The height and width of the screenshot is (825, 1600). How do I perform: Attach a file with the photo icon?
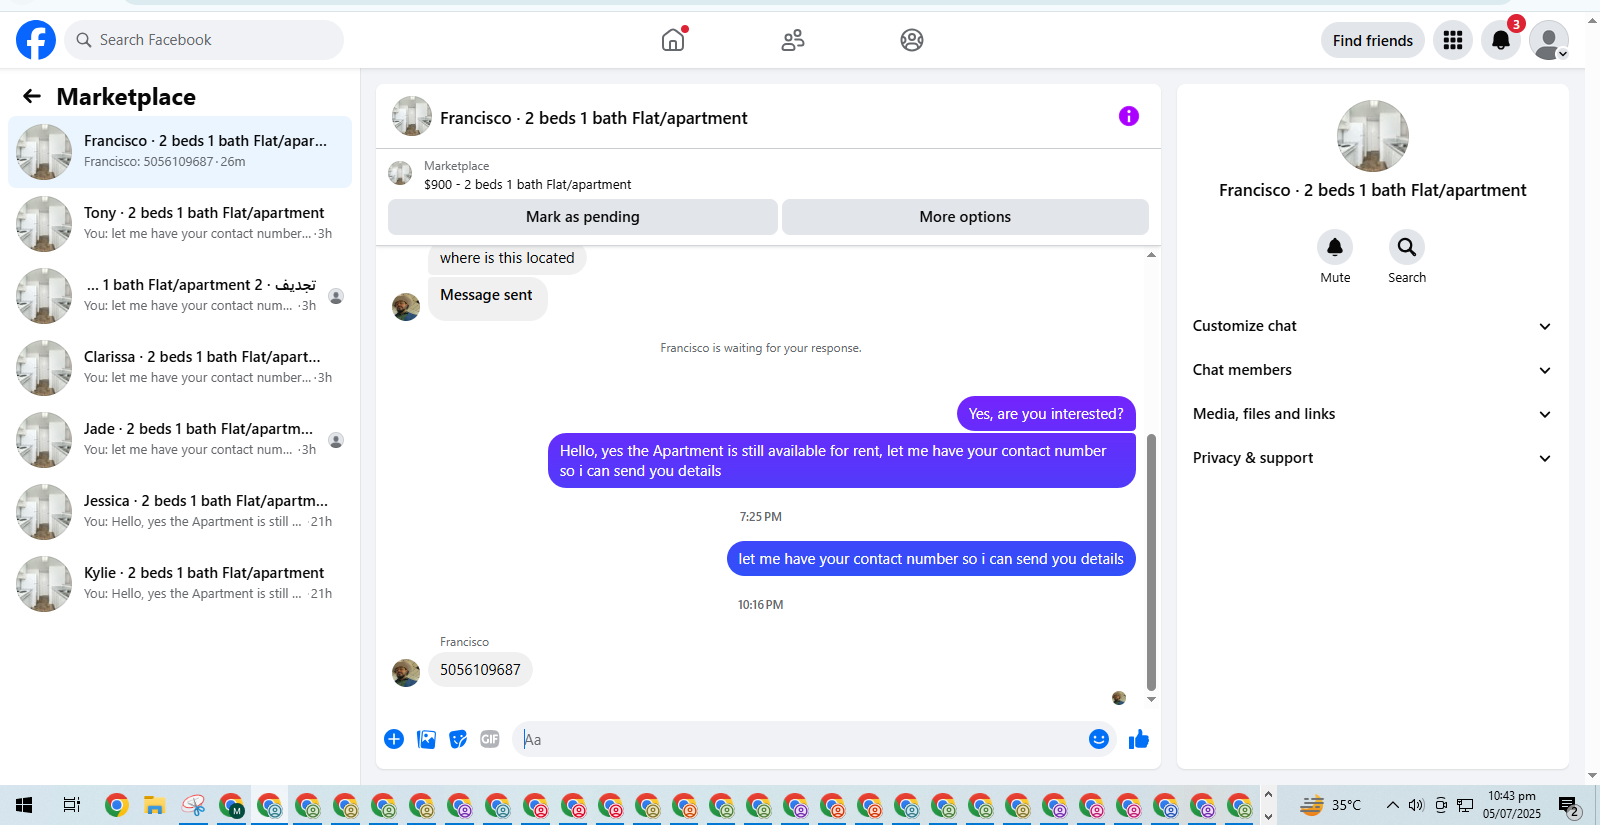426,739
